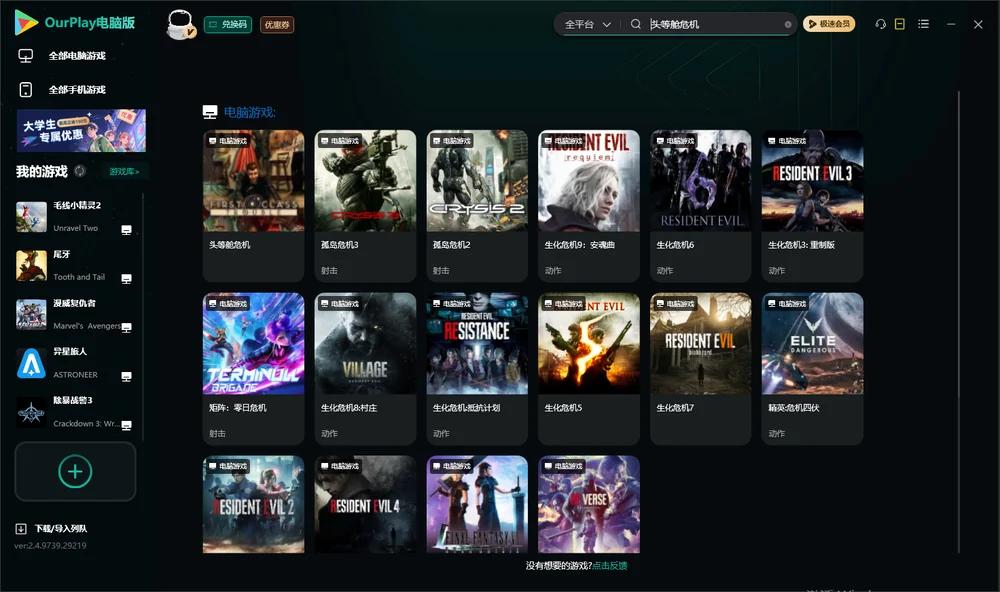Open the 漫威复仇者 Avengers entry
The height and width of the screenshot is (592, 1000).
pos(73,314)
